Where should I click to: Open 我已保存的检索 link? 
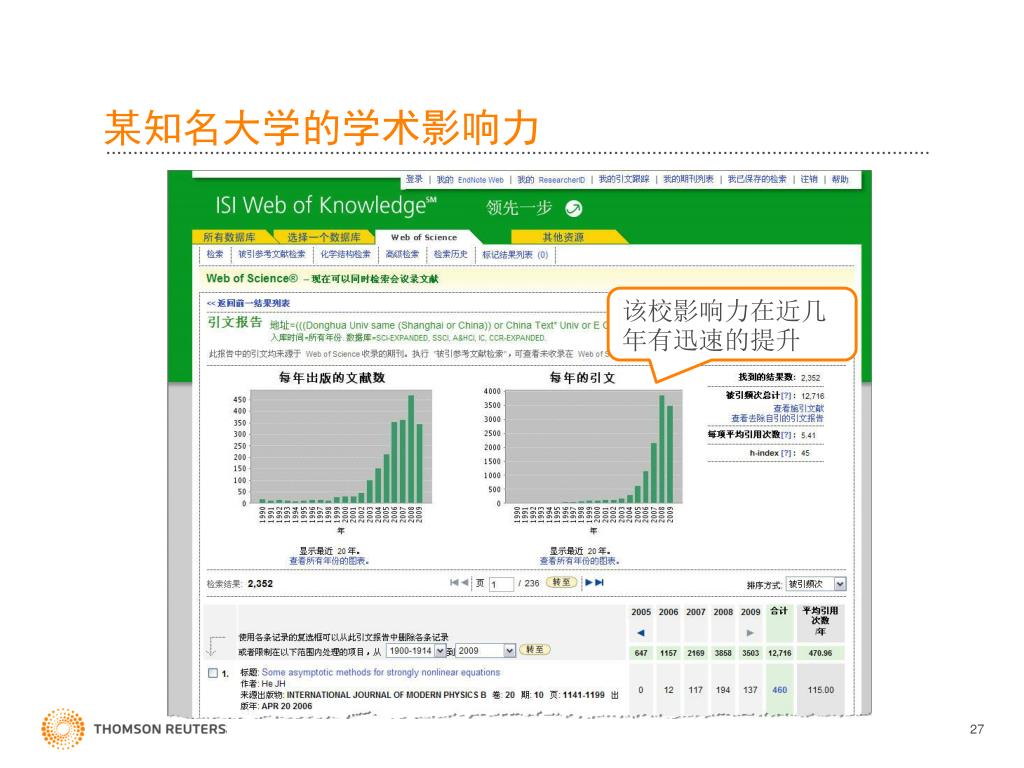pyautogui.click(x=757, y=179)
